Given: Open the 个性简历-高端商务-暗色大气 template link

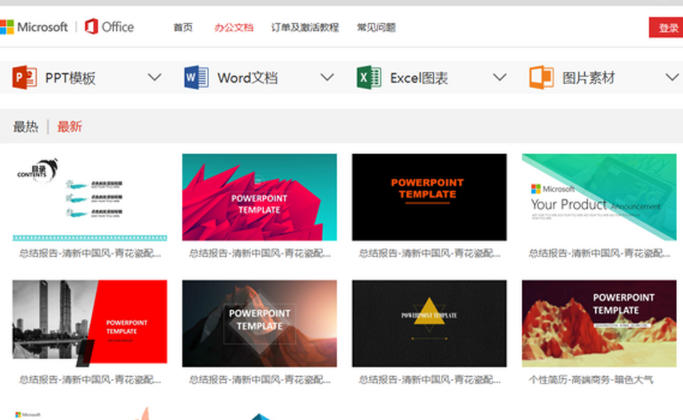Looking at the screenshot, I should pos(590,380).
